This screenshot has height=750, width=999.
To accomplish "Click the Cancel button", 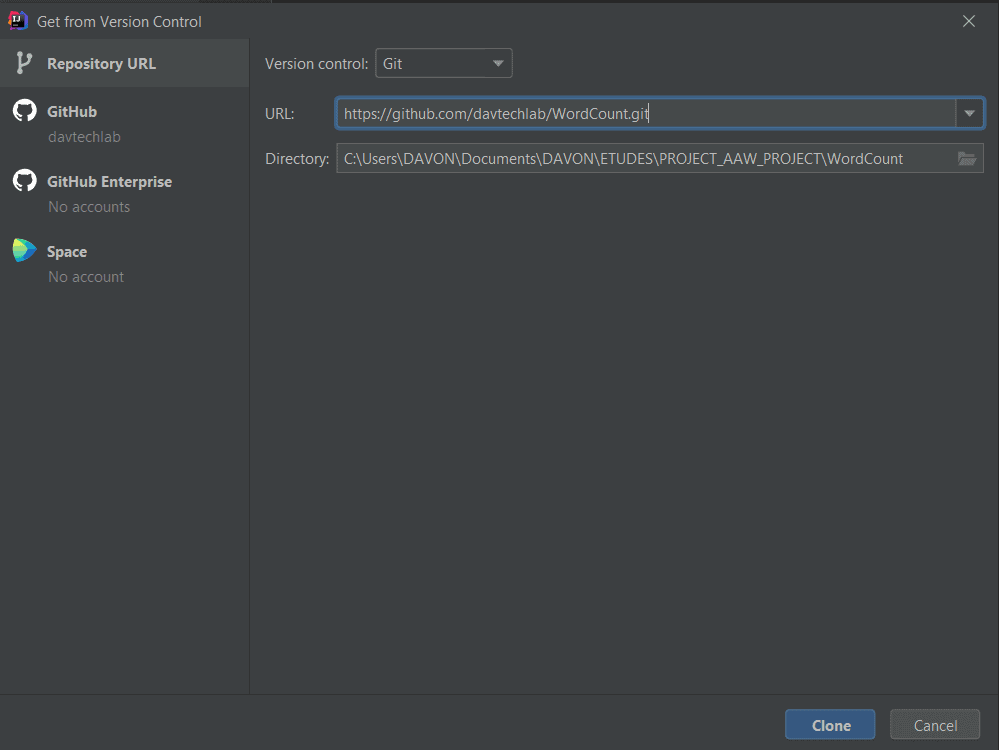I will (934, 724).
